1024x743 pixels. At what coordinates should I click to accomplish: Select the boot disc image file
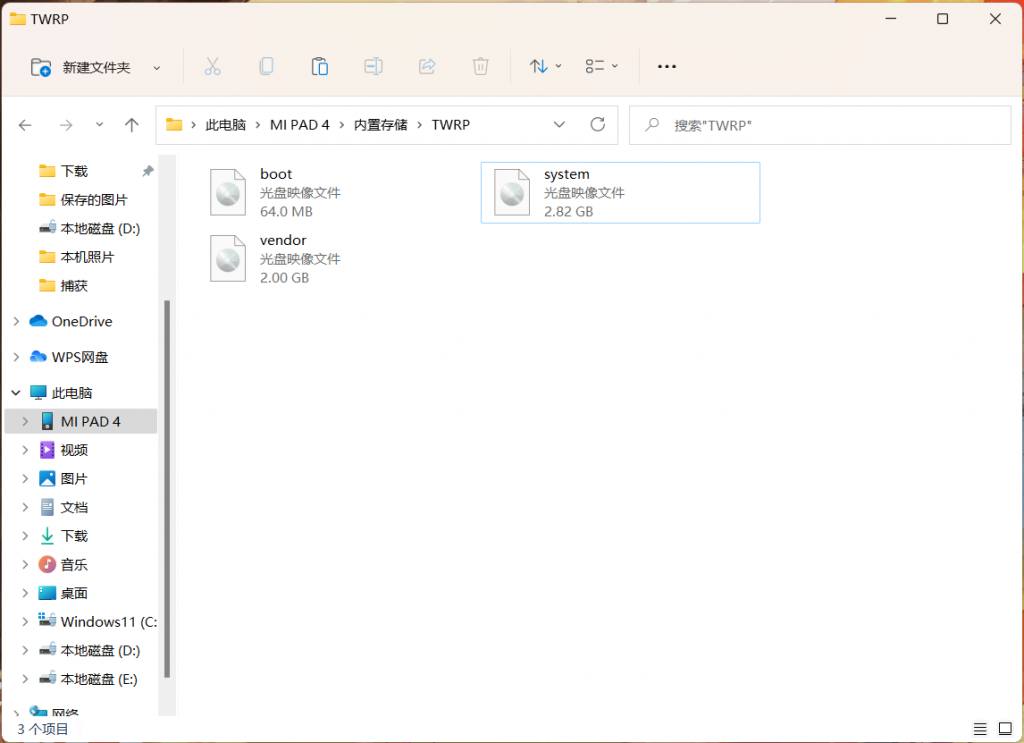tap(275, 192)
